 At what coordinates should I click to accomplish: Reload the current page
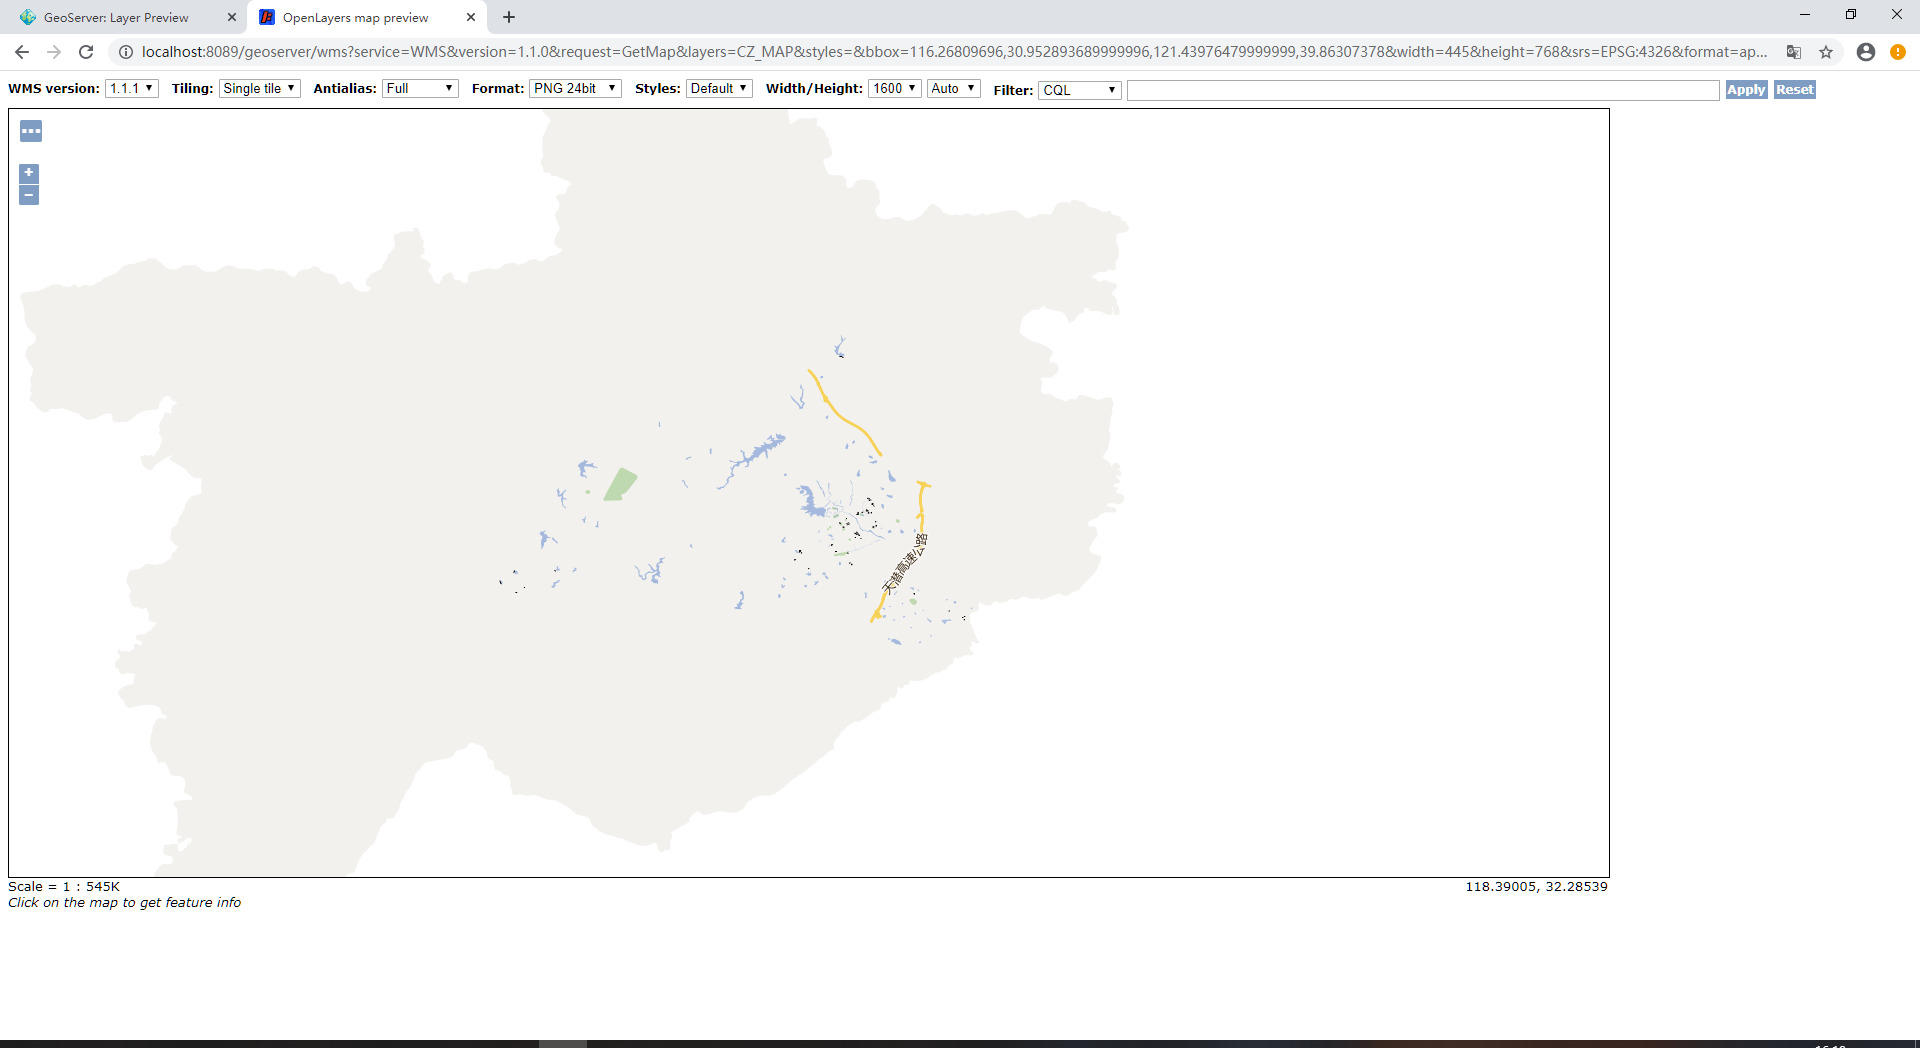86,52
